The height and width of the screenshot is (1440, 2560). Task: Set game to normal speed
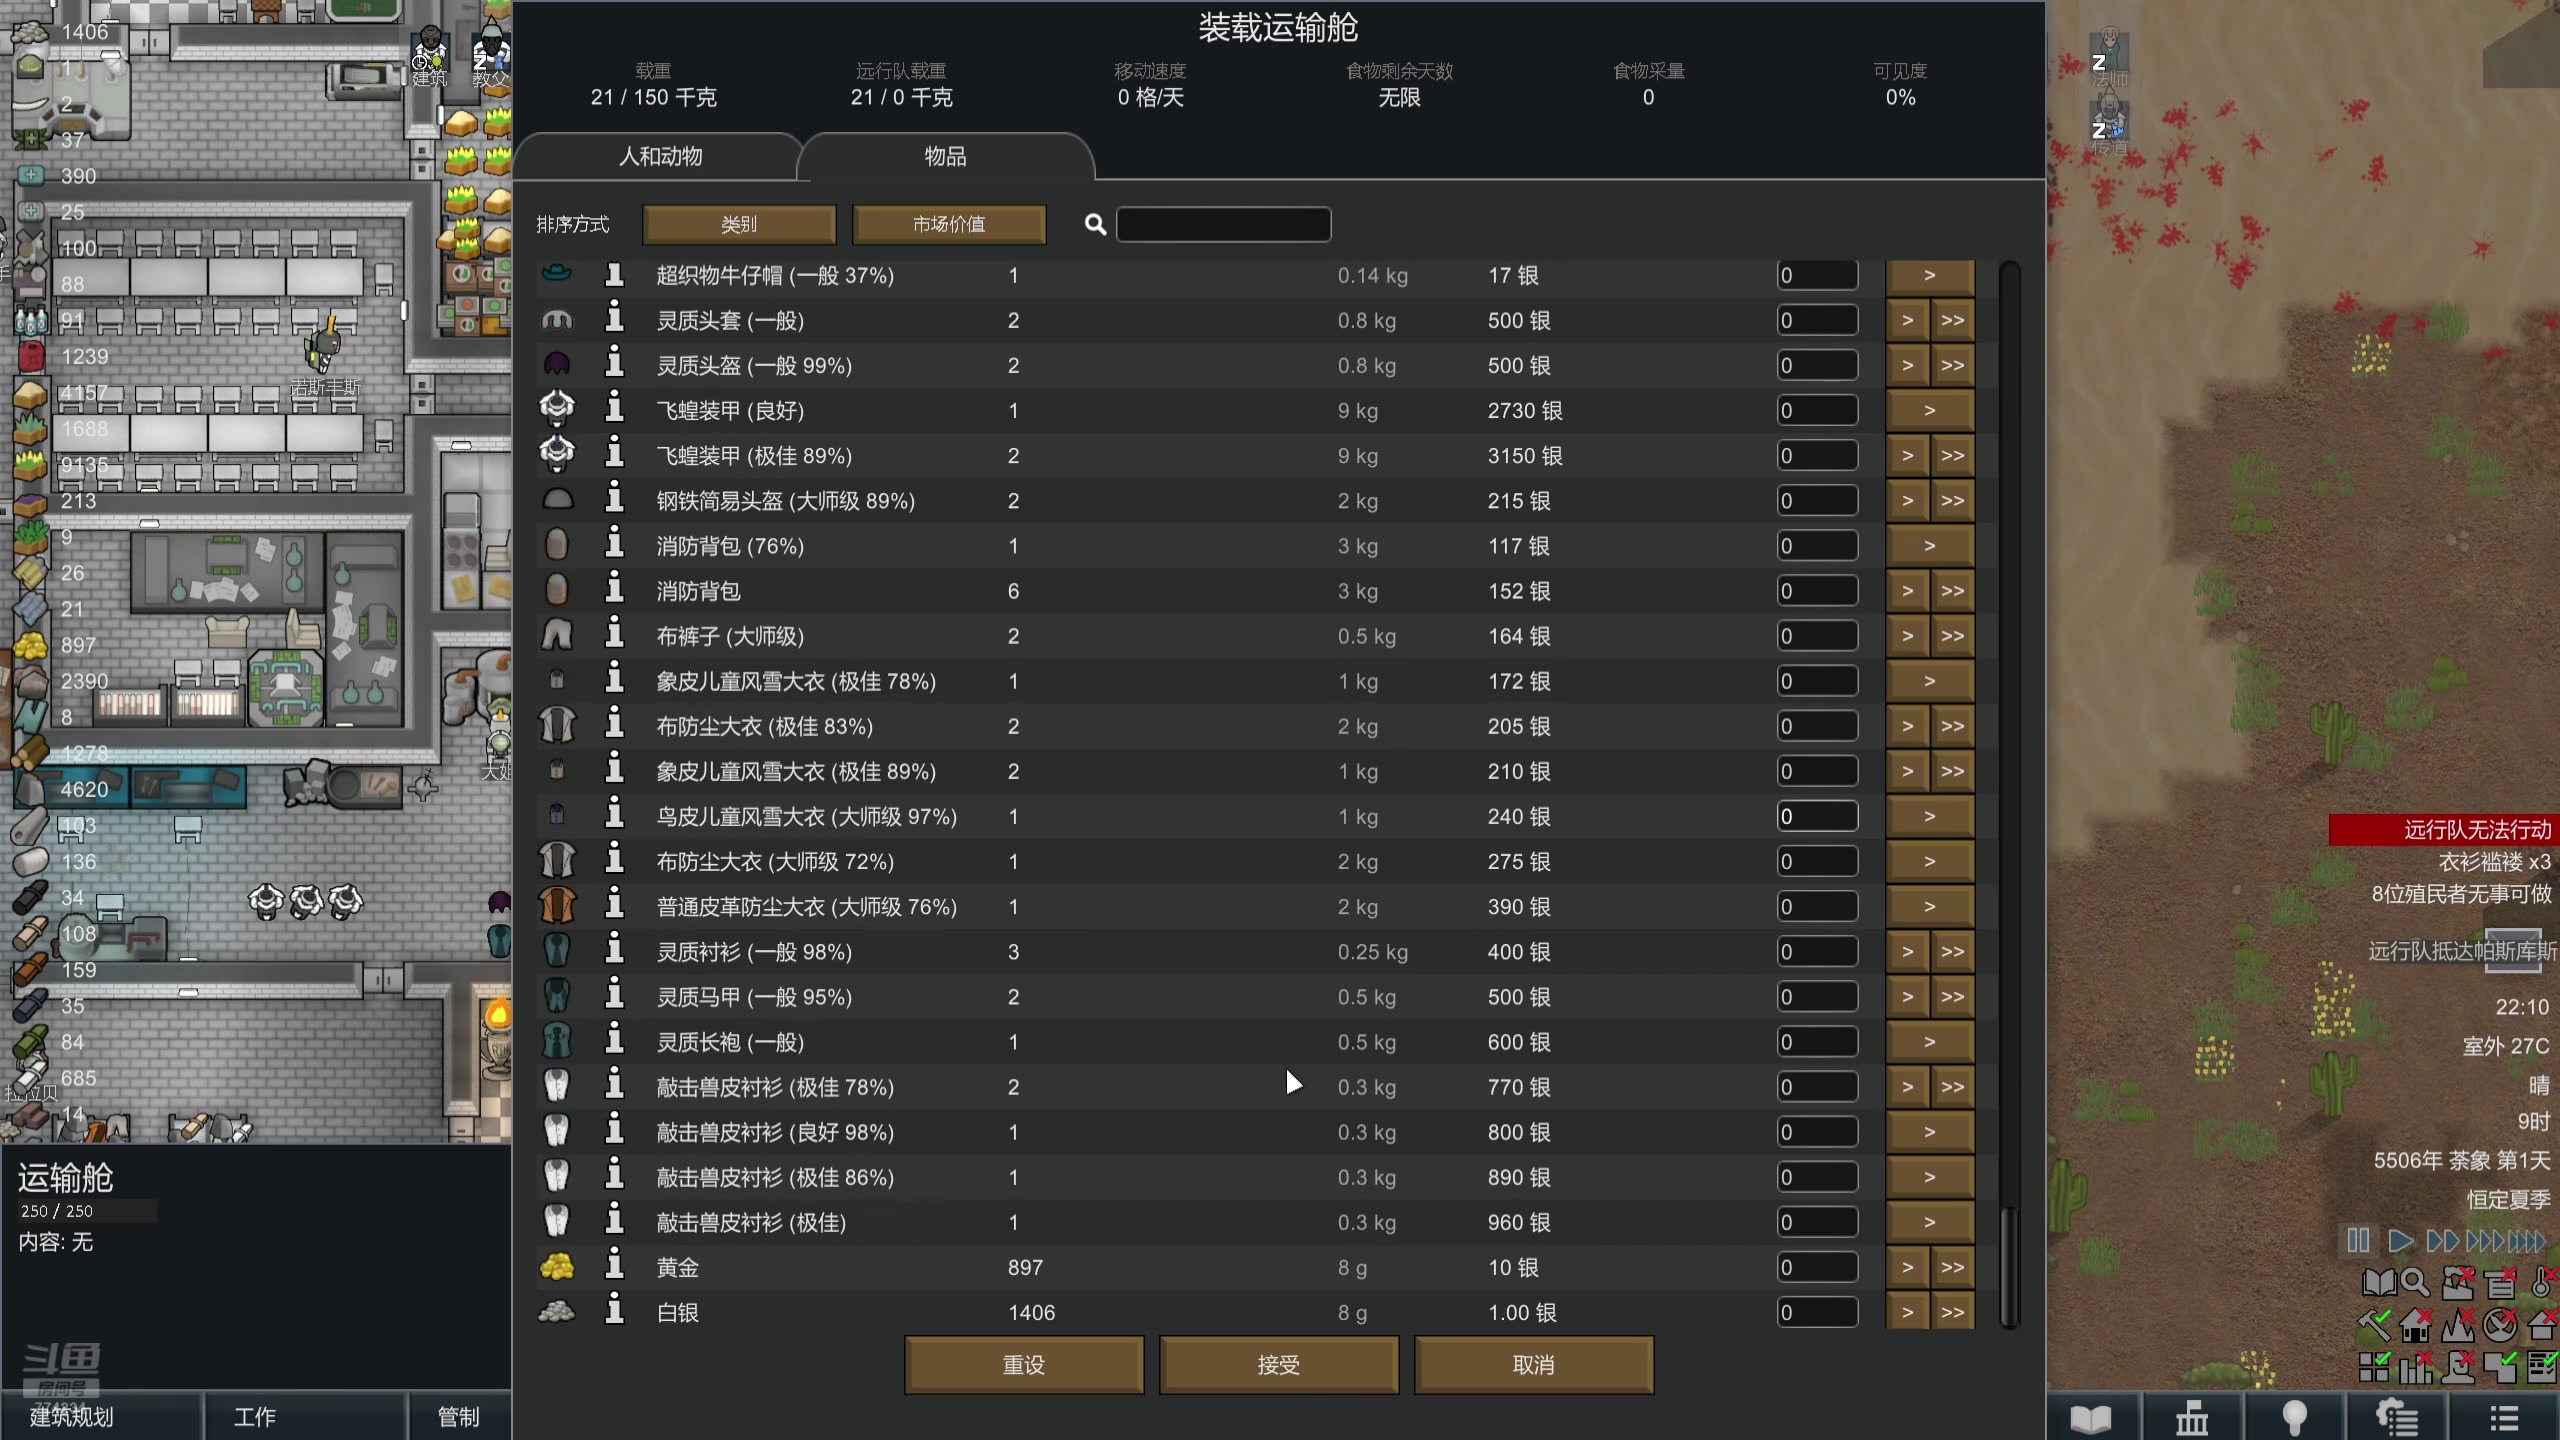click(2400, 1241)
